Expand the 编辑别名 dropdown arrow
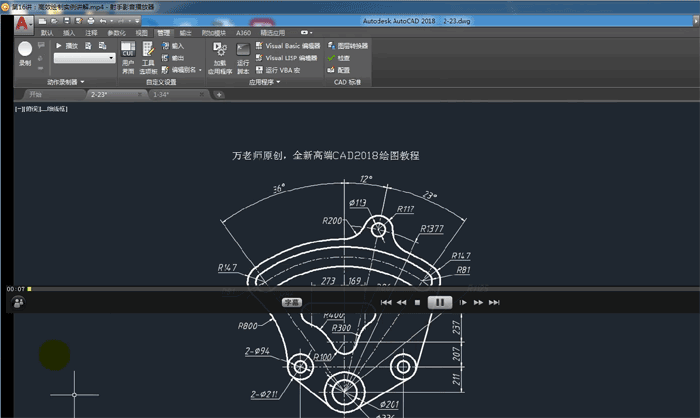 tap(200, 70)
